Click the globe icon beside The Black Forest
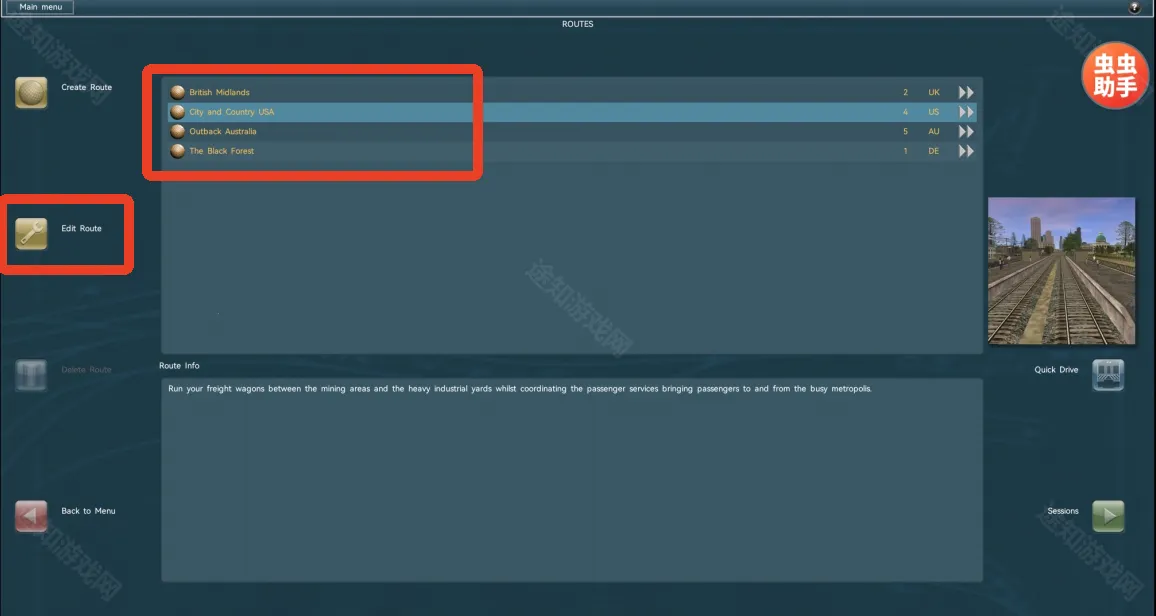The image size is (1156, 616). coord(178,151)
